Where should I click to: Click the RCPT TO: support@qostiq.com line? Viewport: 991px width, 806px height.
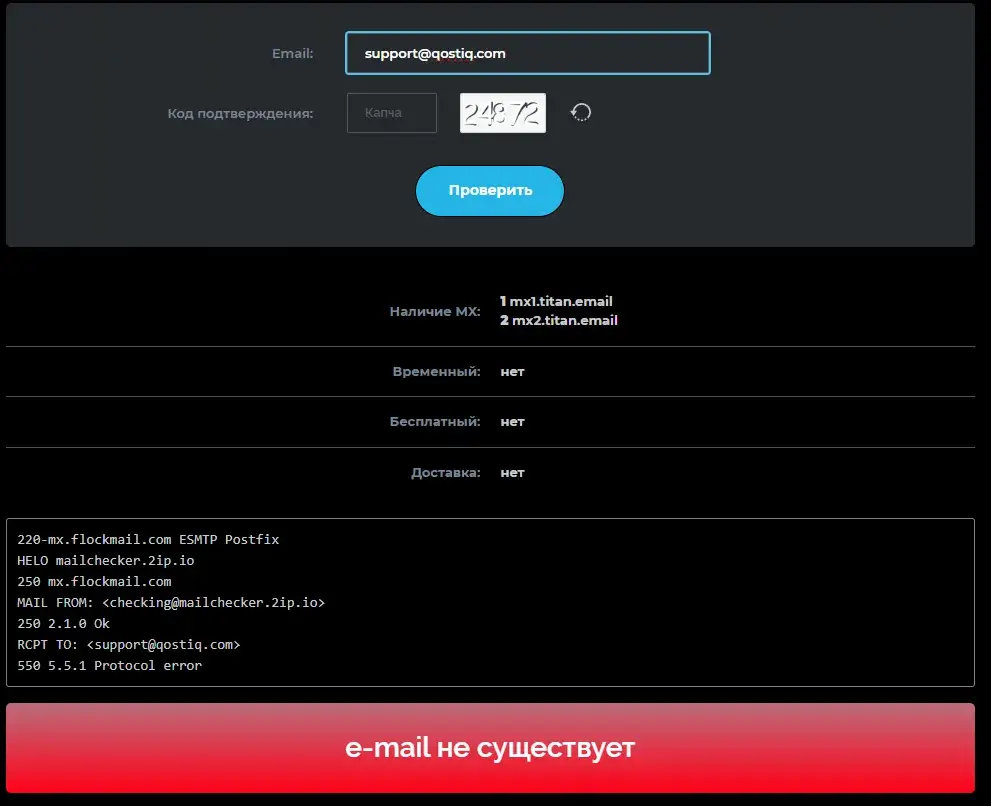pyautogui.click(x=128, y=645)
